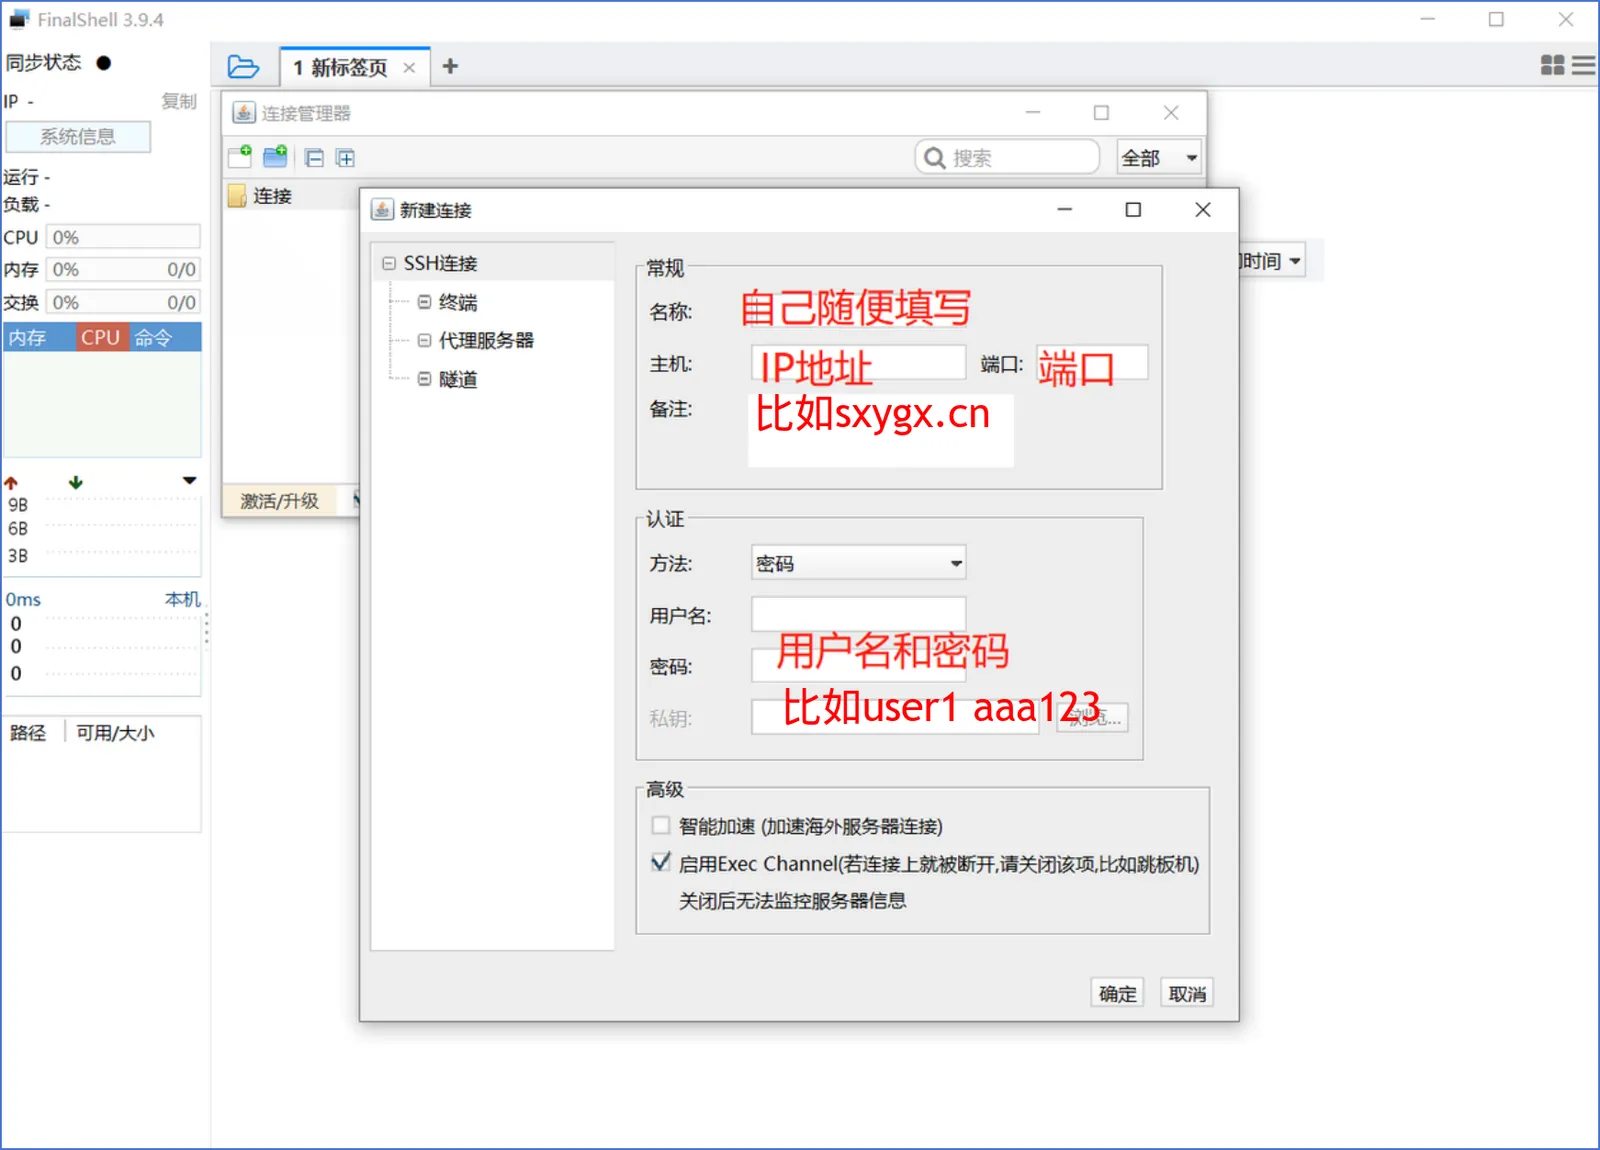Click the new folder icon in connection manager
Viewport: 1600px width, 1150px height.
click(275, 157)
